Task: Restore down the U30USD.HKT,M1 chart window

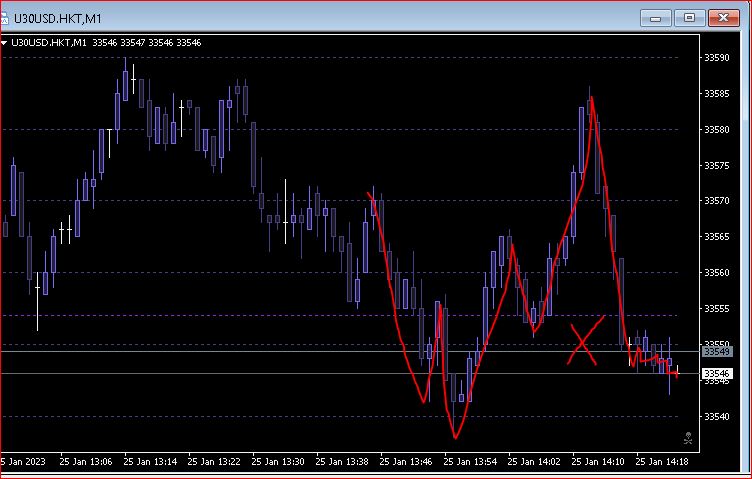Action: (689, 18)
